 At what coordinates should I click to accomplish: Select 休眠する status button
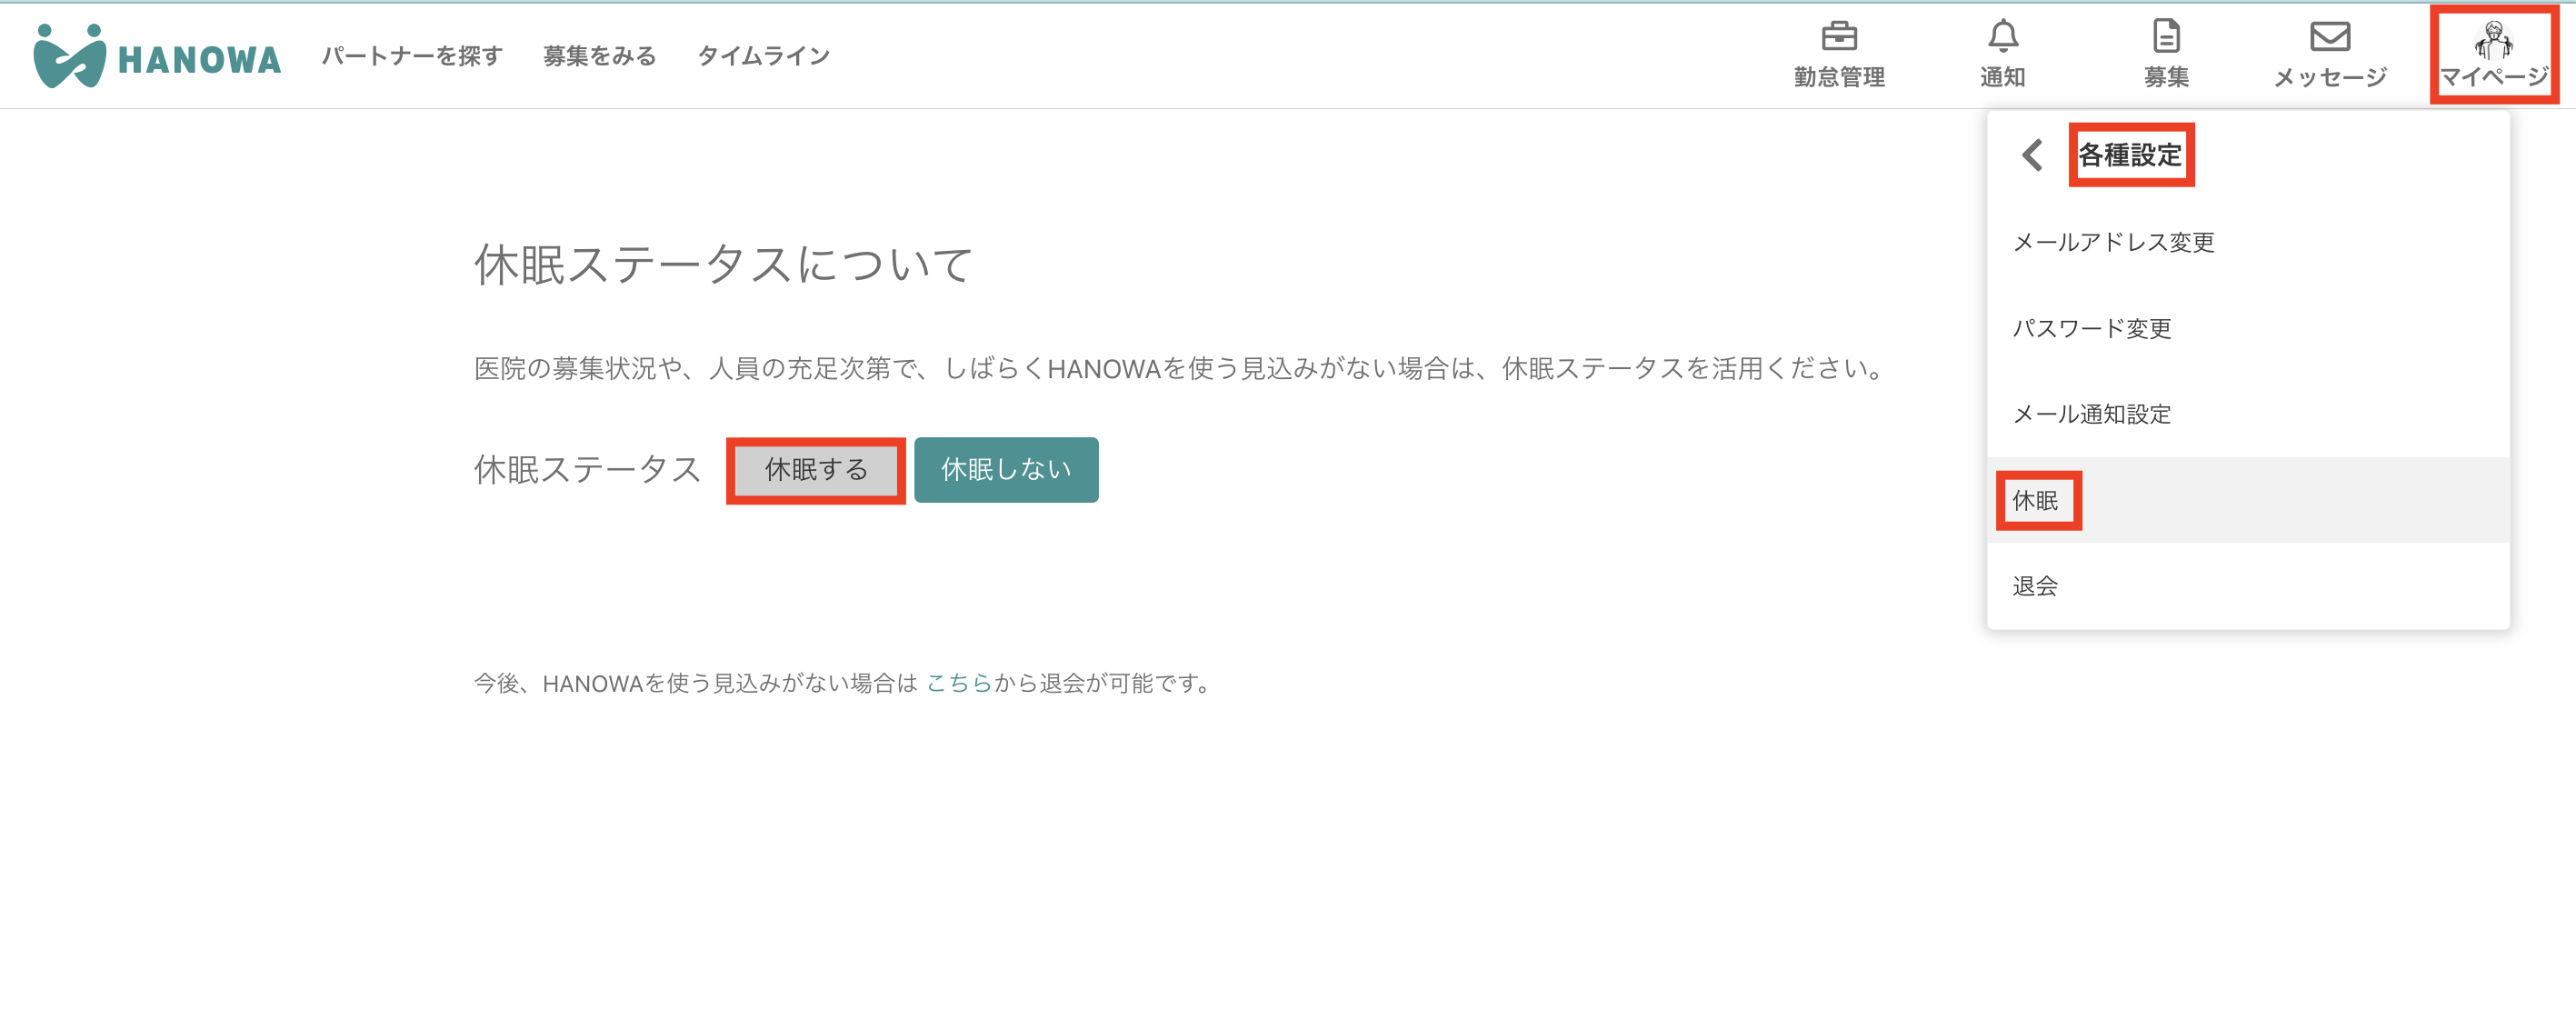pos(815,470)
